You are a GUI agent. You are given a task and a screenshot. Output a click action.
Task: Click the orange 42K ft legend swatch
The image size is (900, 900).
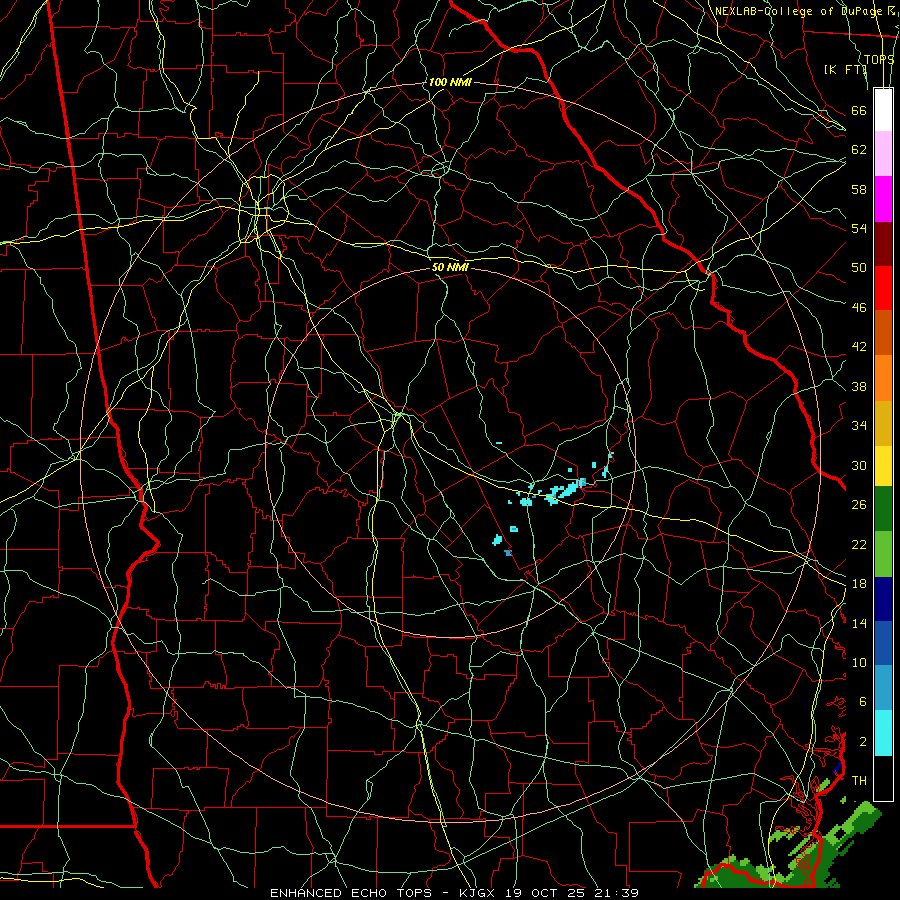(883, 377)
